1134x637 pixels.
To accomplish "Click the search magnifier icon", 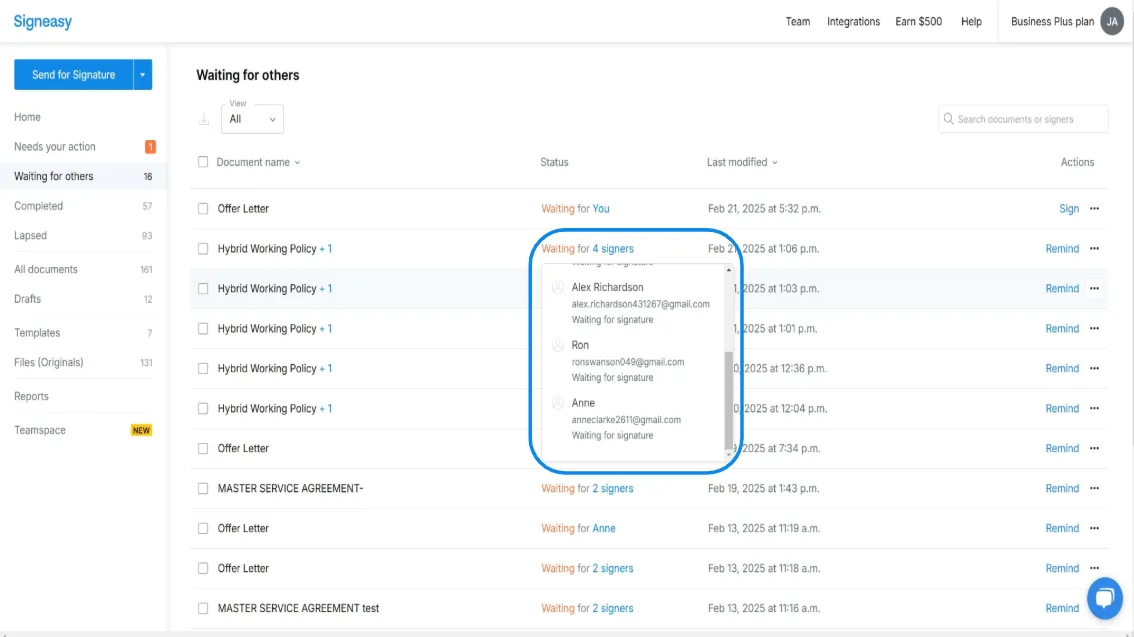I will click(x=948, y=119).
